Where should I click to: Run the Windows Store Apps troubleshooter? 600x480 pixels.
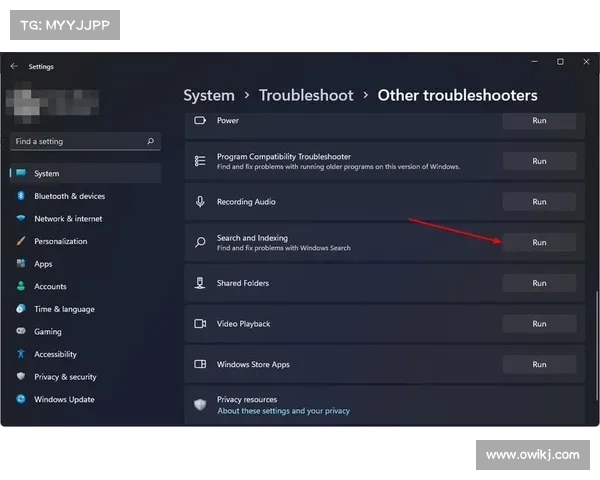coord(539,364)
